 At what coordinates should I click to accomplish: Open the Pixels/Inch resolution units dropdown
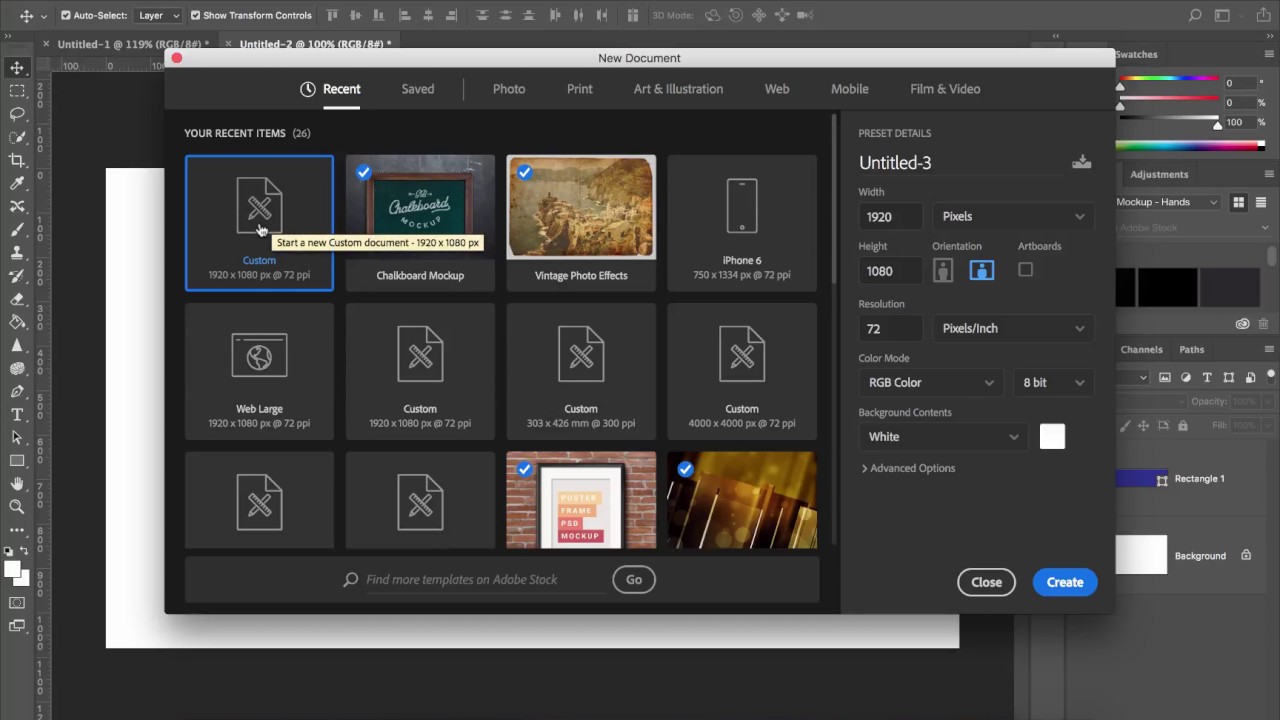pos(1013,328)
